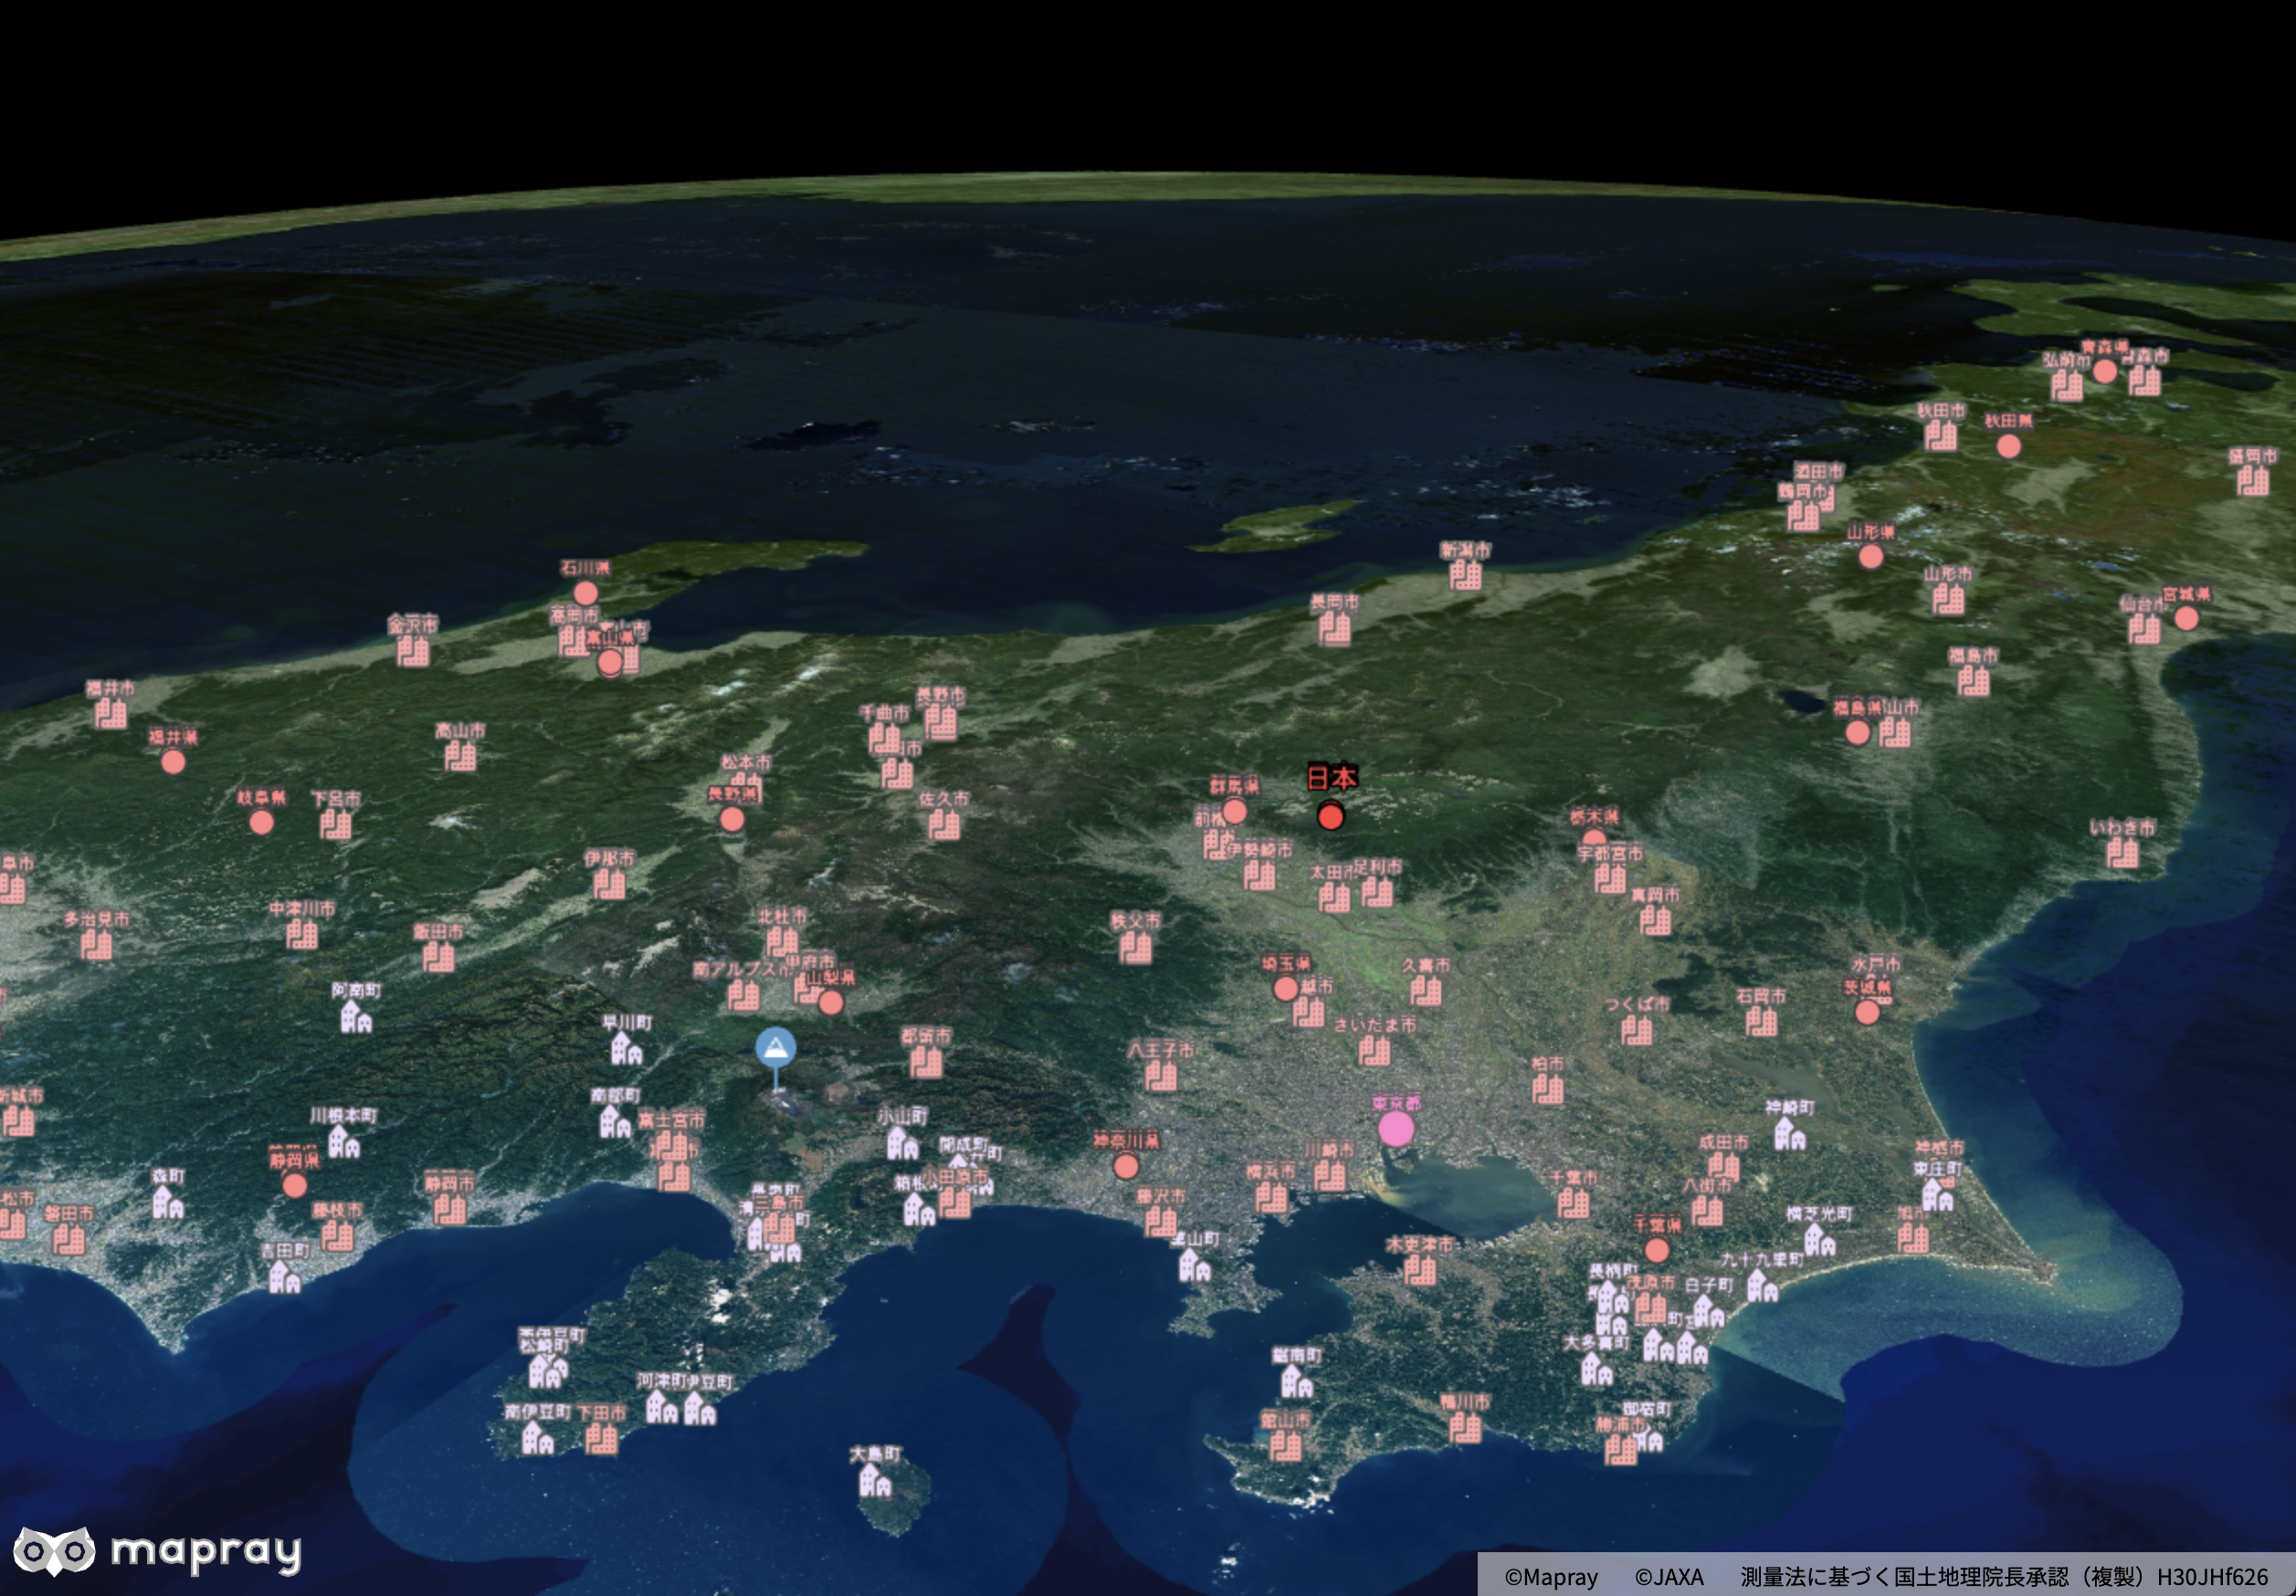The width and height of the screenshot is (2296, 1596).
Task: Select the 岐阜県 prefecture circle marker
Action: point(261,822)
